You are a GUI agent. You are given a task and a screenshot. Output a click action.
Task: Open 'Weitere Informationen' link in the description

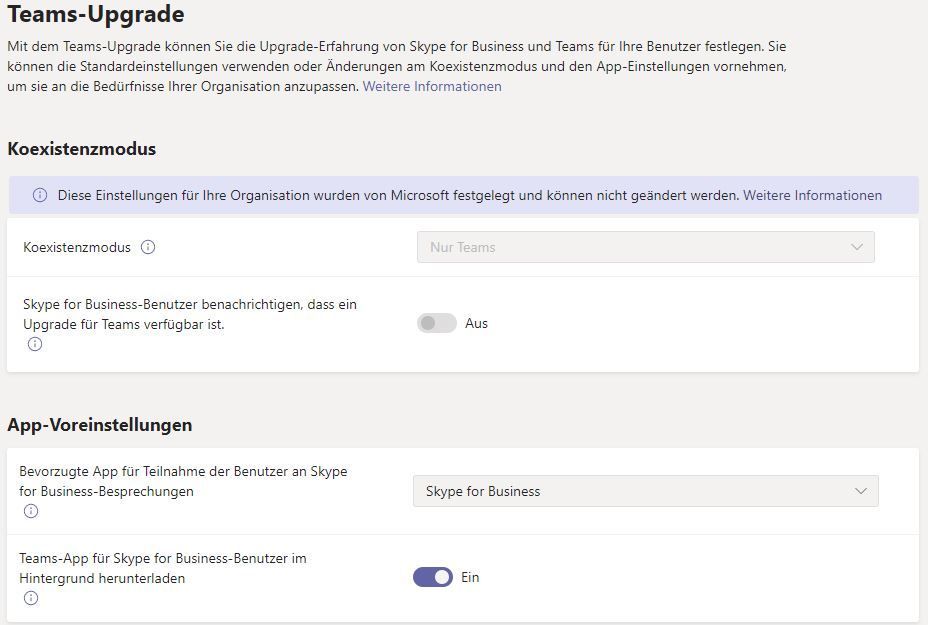432,86
